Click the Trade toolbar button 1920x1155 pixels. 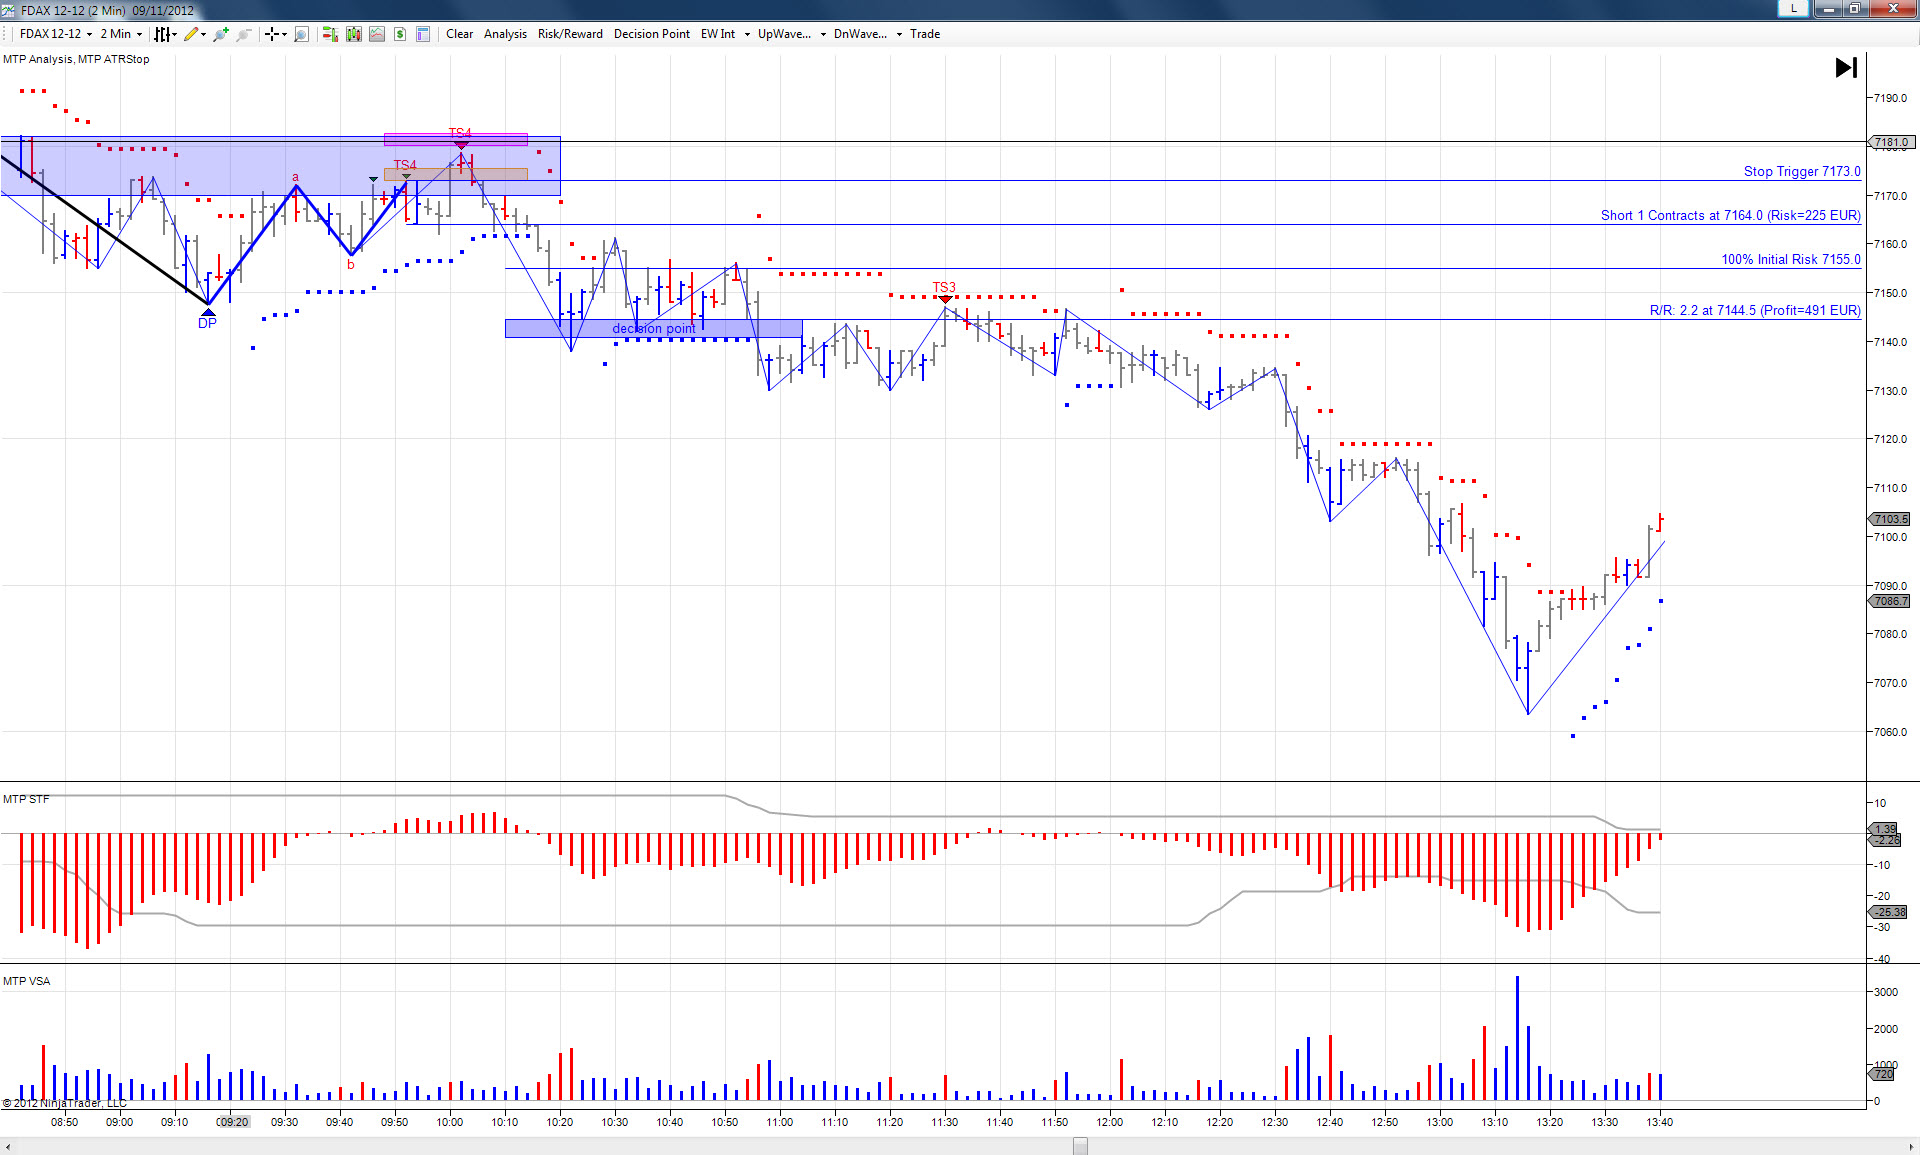pos(925,34)
